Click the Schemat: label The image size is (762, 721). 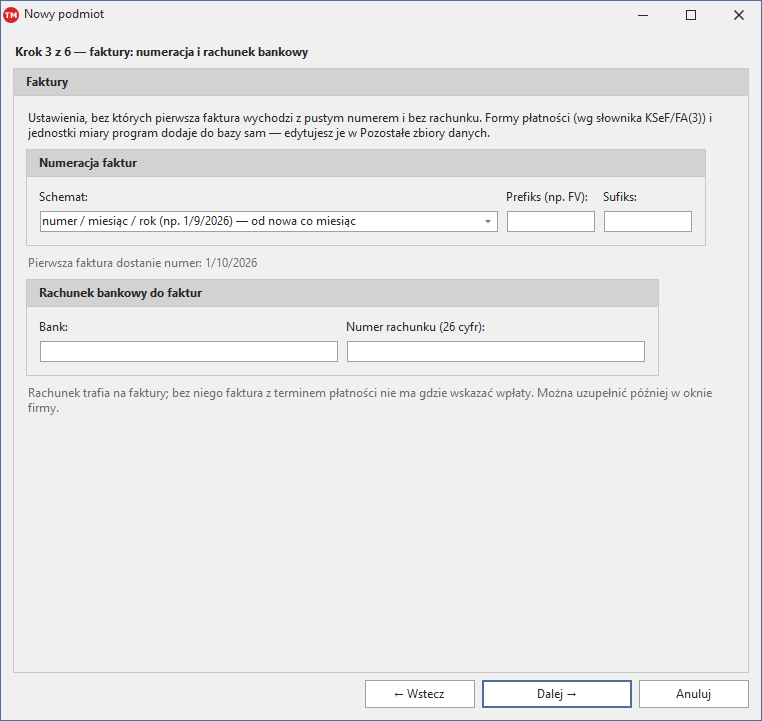(x=63, y=197)
